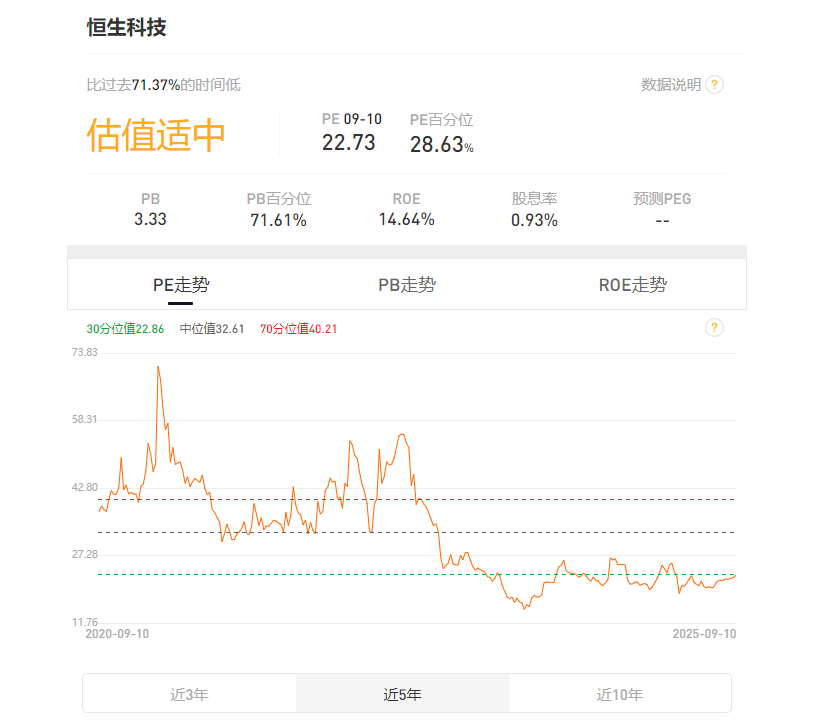Click the 预测PEG label
The height and width of the screenshot is (724, 814).
pos(662,199)
